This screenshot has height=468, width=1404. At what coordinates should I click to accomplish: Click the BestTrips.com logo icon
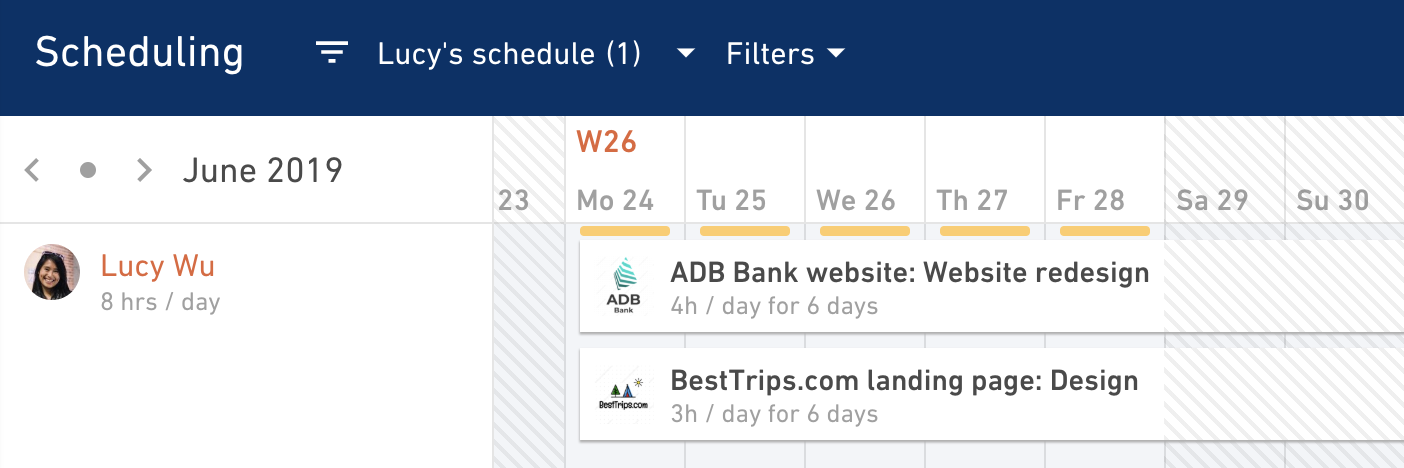(x=623, y=394)
